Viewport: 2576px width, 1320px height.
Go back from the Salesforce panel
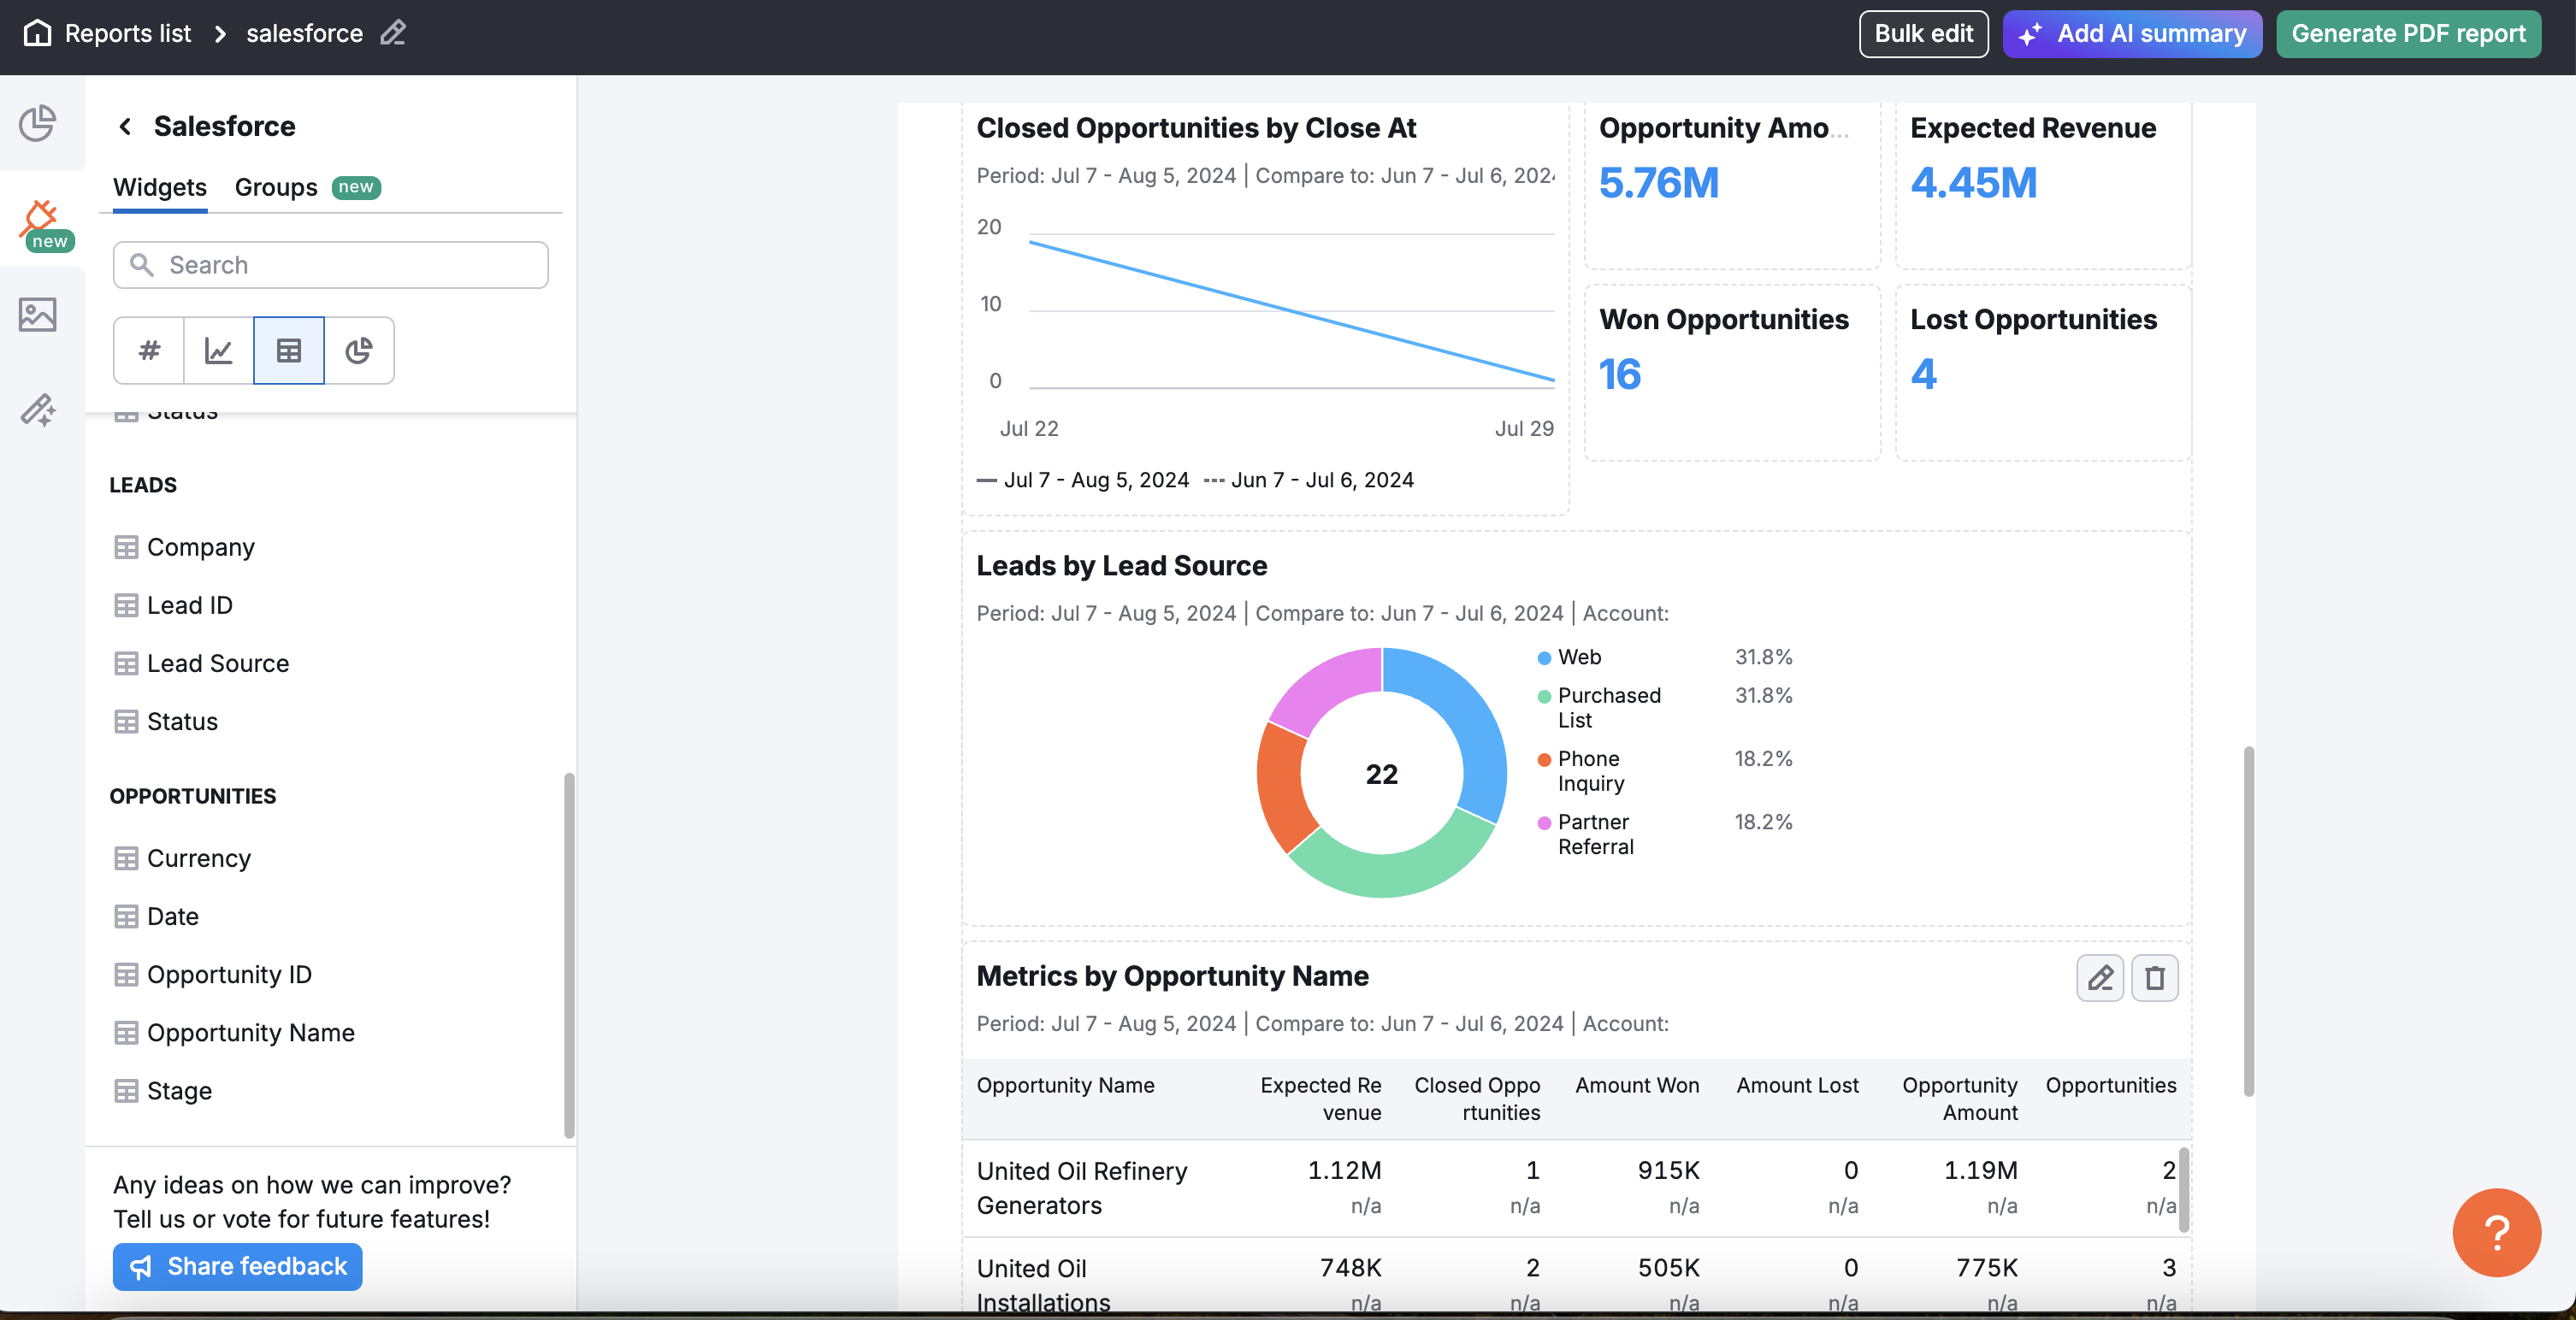(125, 126)
